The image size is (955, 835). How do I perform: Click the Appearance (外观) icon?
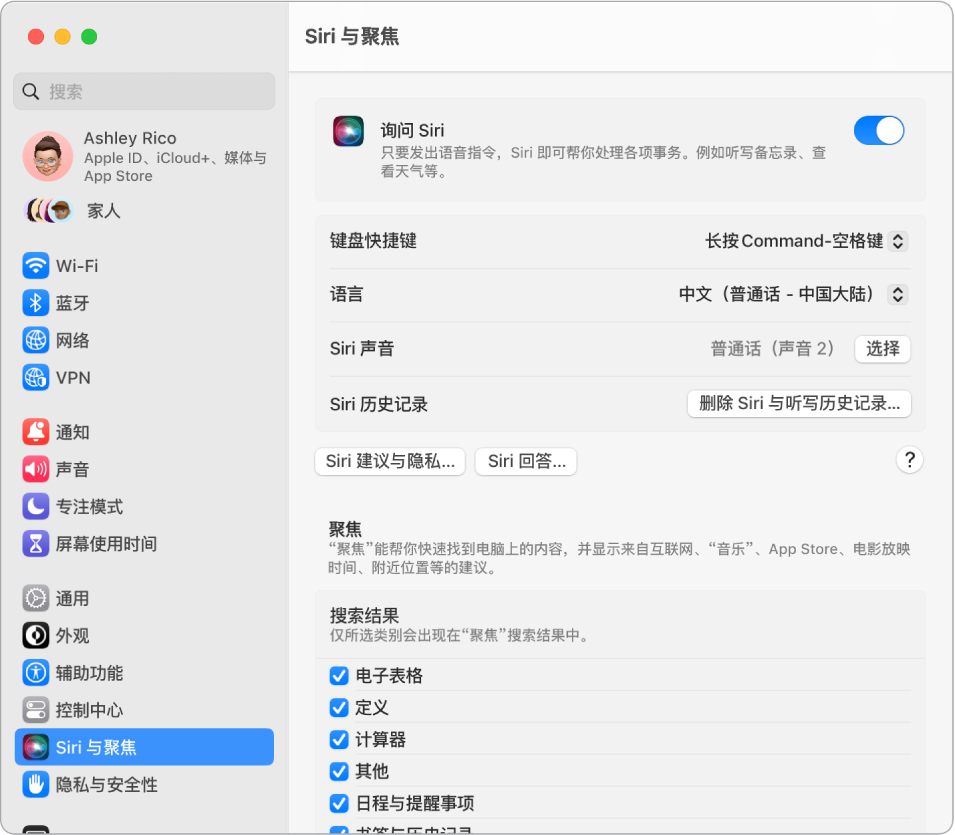[35, 635]
